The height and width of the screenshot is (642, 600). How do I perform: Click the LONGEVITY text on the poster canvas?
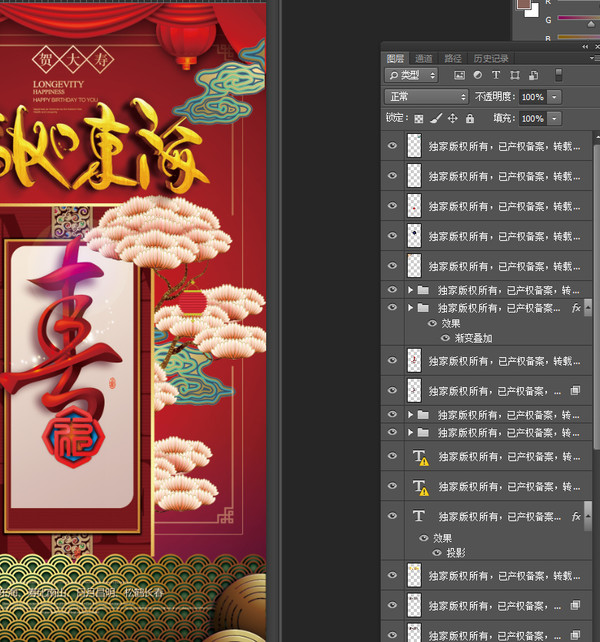click(x=58, y=84)
